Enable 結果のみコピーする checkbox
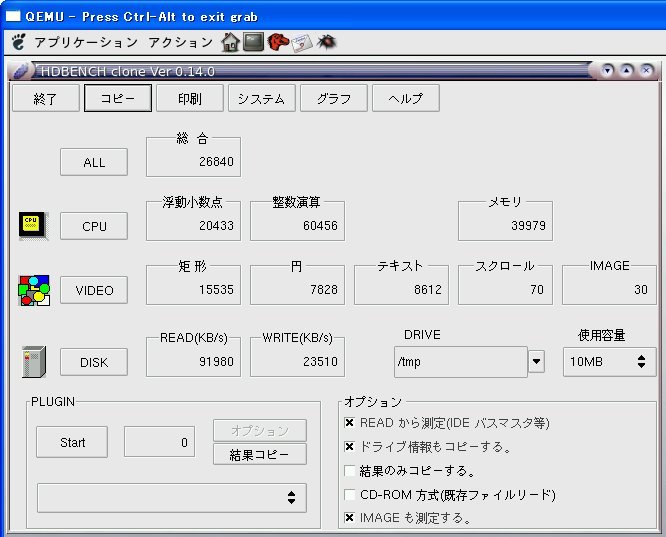The width and height of the screenshot is (666, 537). 349,471
